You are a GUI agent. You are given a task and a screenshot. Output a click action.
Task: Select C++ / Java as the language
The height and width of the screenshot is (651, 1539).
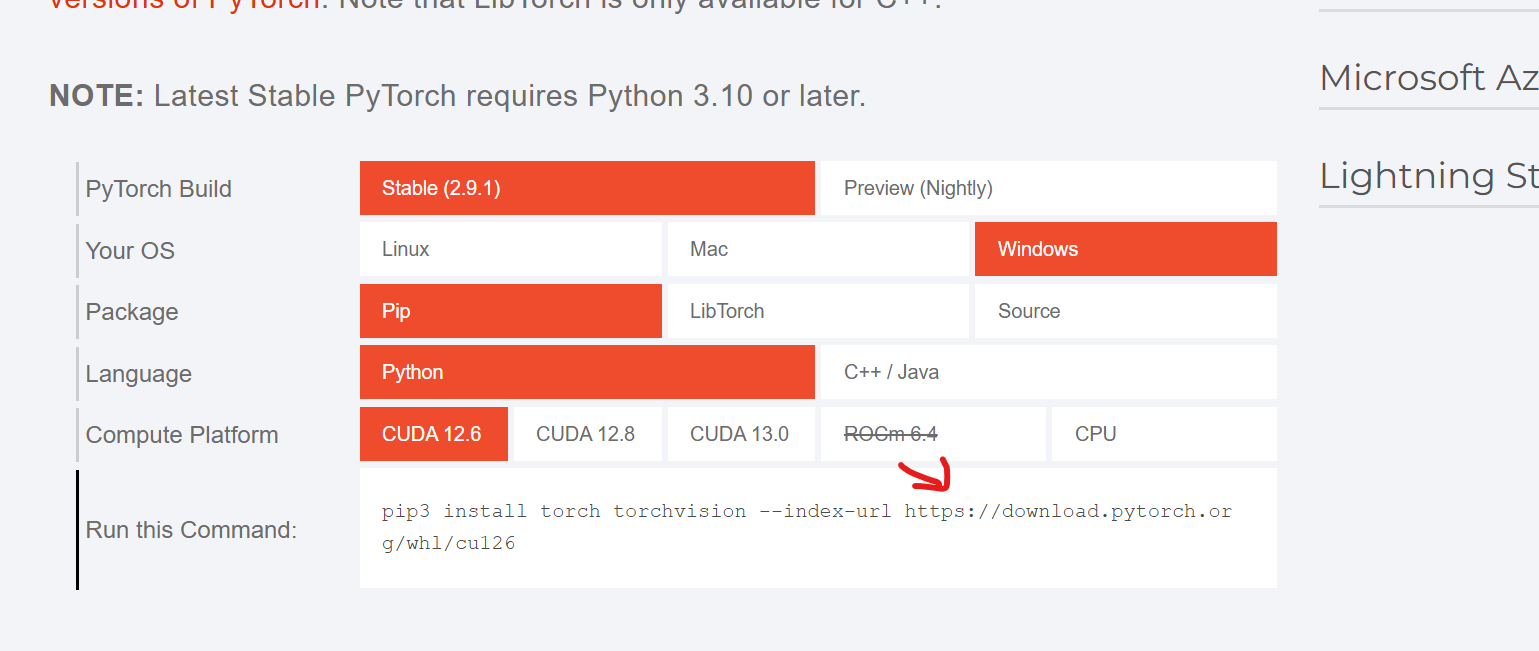[x=1049, y=372]
